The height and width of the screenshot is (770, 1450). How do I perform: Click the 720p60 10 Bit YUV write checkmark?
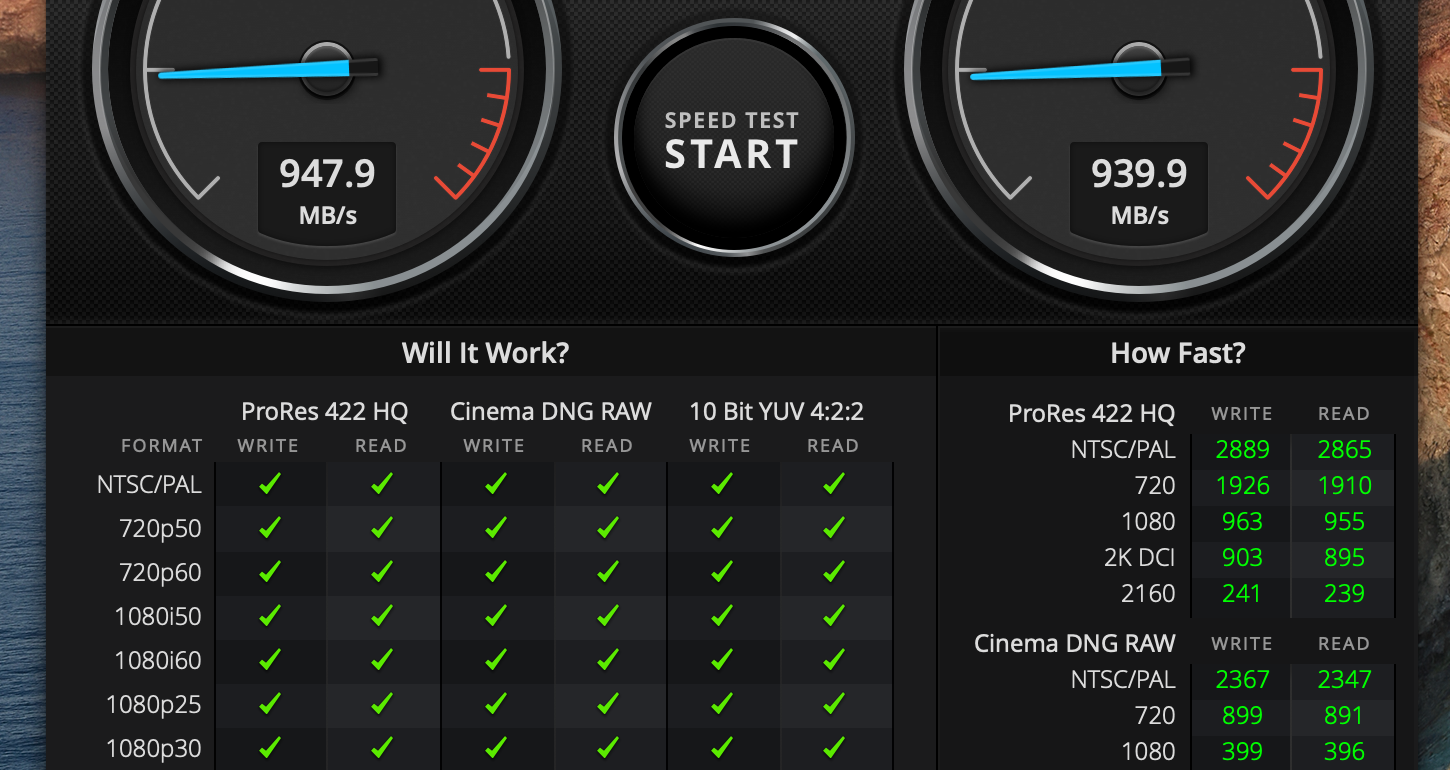click(721, 573)
